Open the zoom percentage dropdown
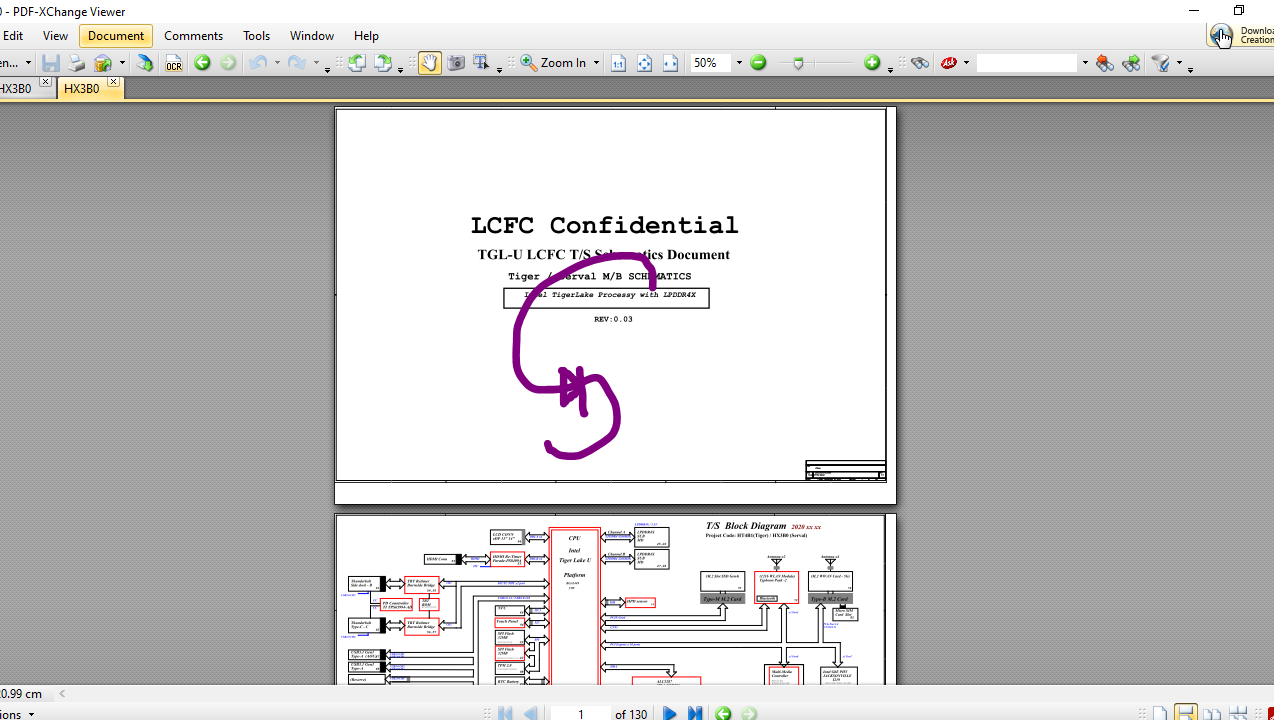1274x720 pixels. point(739,63)
